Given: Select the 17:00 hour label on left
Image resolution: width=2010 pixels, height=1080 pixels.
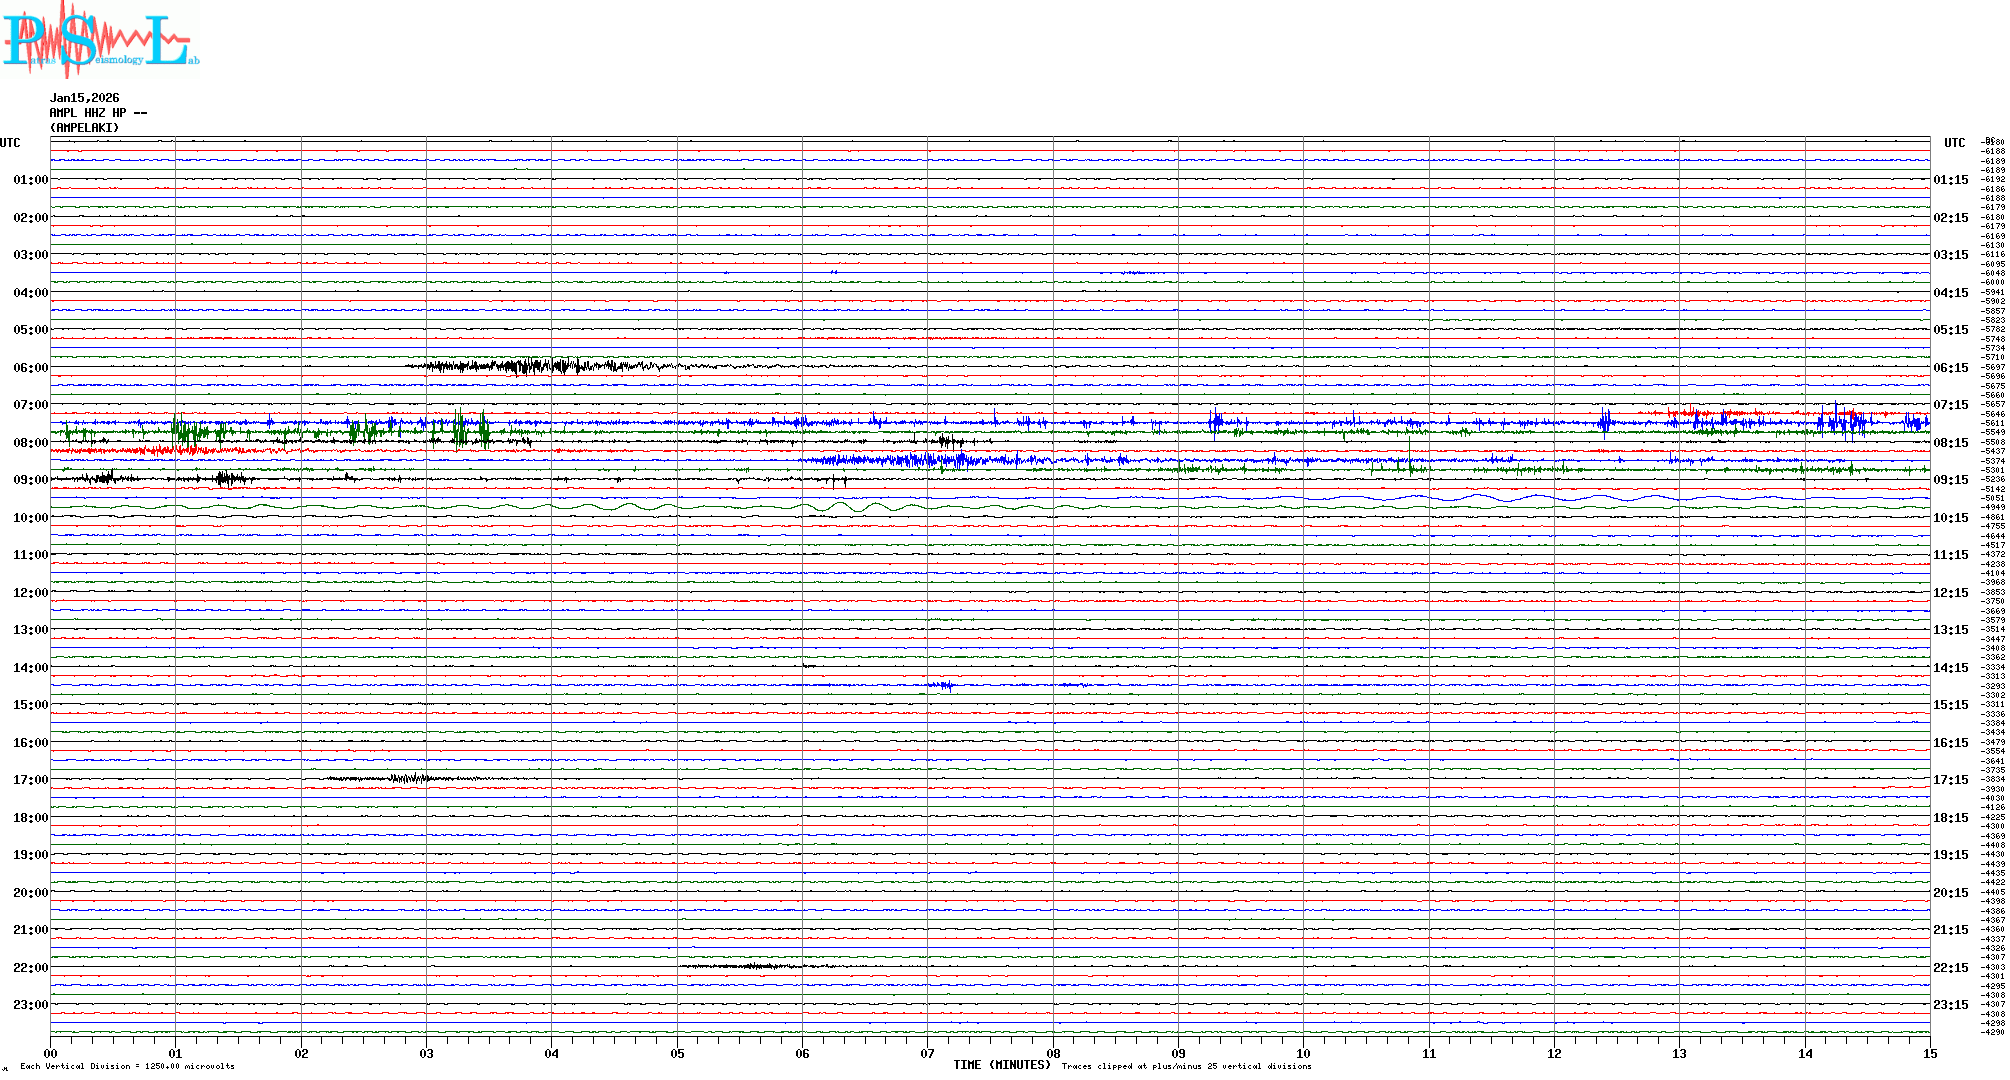Looking at the screenshot, I should pyautogui.click(x=30, y=780).
